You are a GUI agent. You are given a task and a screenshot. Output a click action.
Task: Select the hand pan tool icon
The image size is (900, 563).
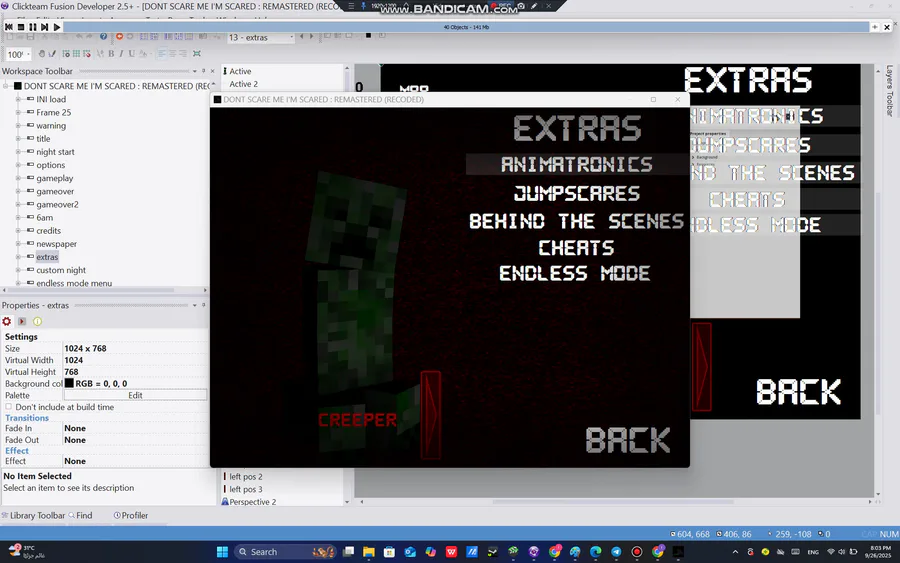41,54
